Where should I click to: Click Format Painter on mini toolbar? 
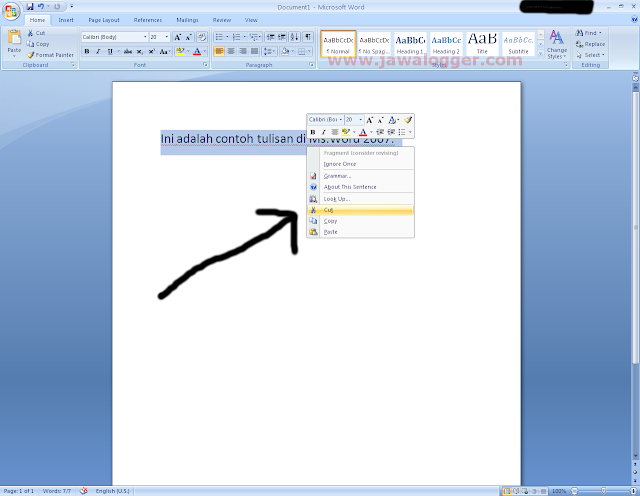point(408,120)
